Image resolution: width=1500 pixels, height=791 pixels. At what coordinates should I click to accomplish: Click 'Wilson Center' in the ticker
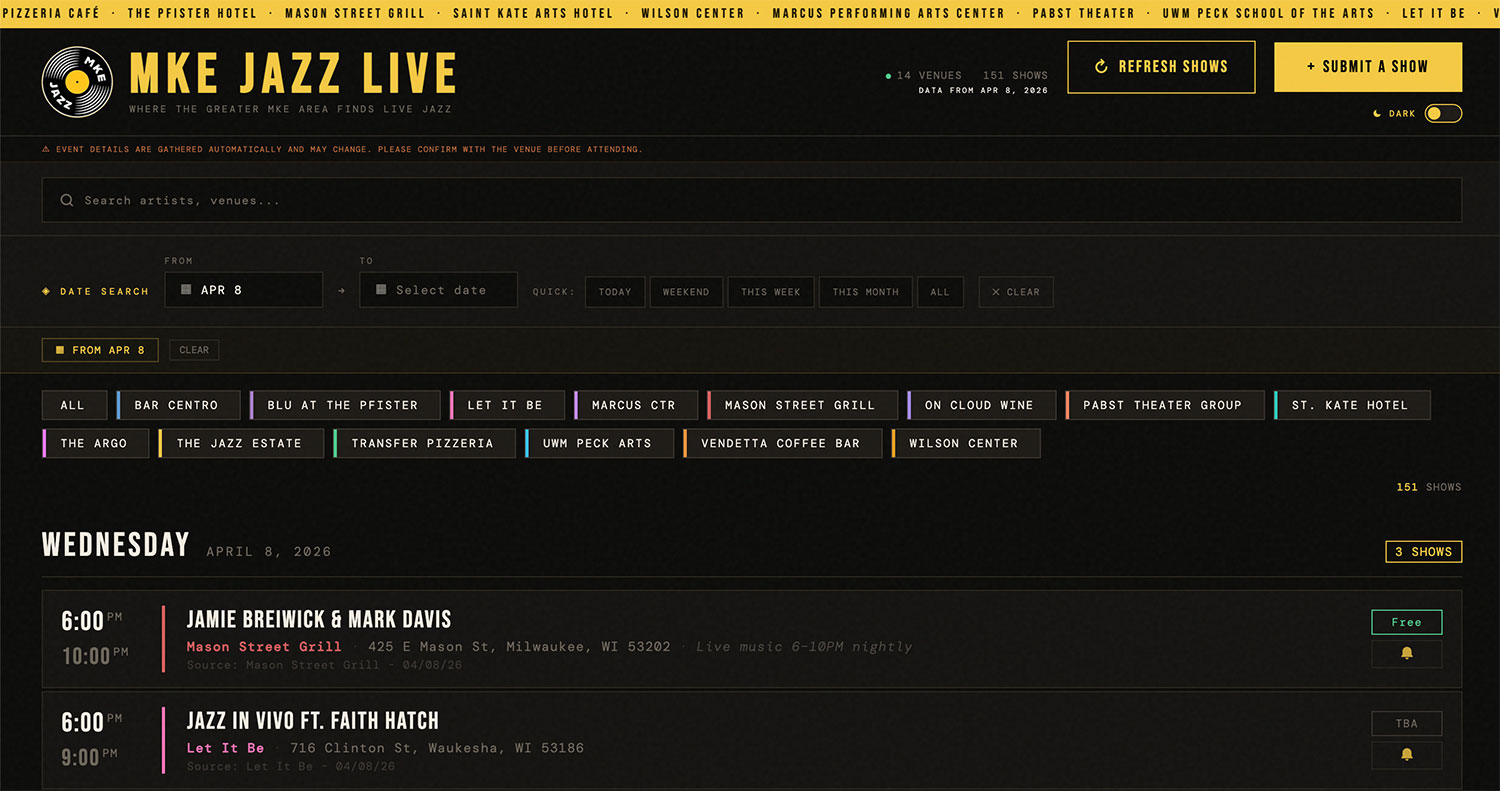[x=693, y=13]
